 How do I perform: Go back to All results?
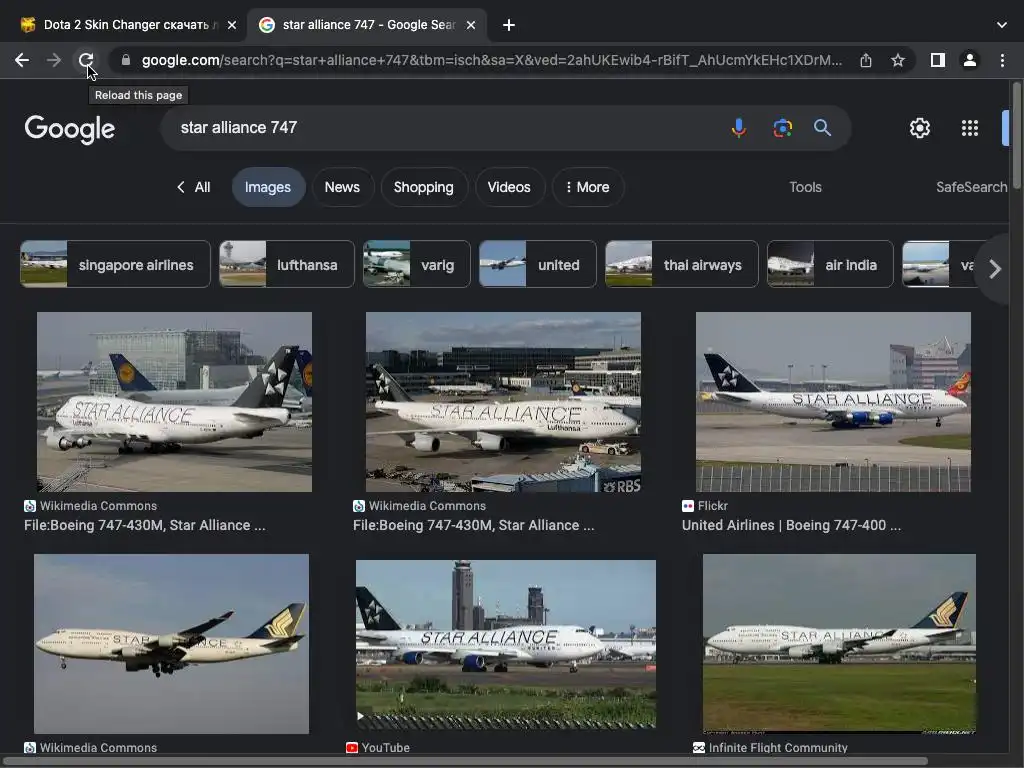pos(193,187)
